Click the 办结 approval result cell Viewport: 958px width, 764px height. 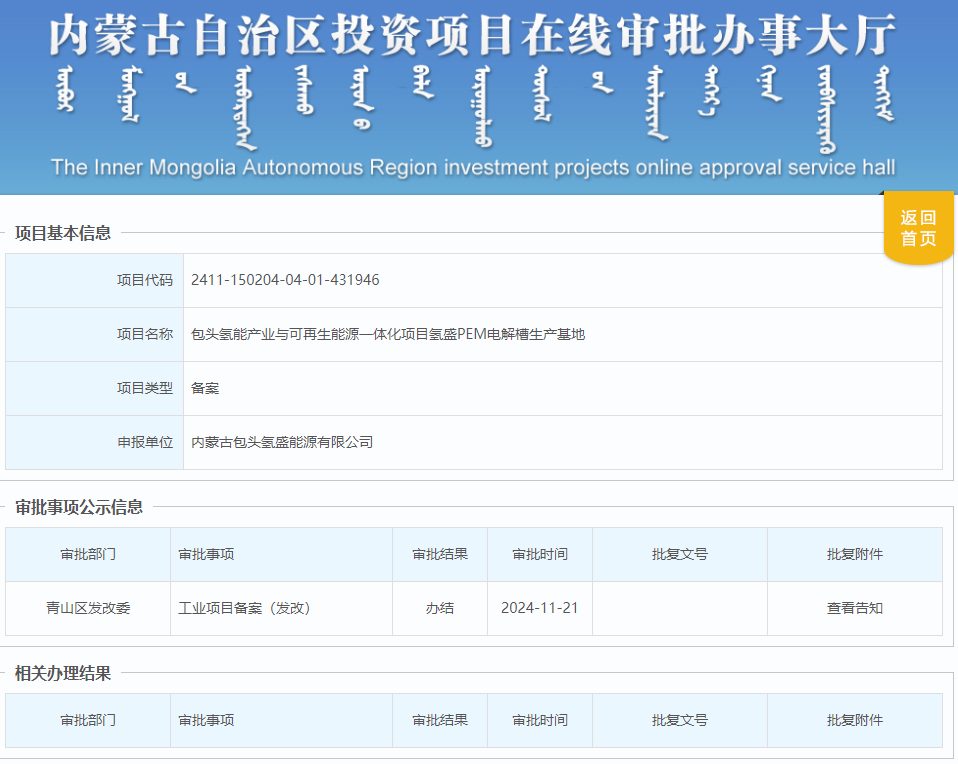(440, 608)
